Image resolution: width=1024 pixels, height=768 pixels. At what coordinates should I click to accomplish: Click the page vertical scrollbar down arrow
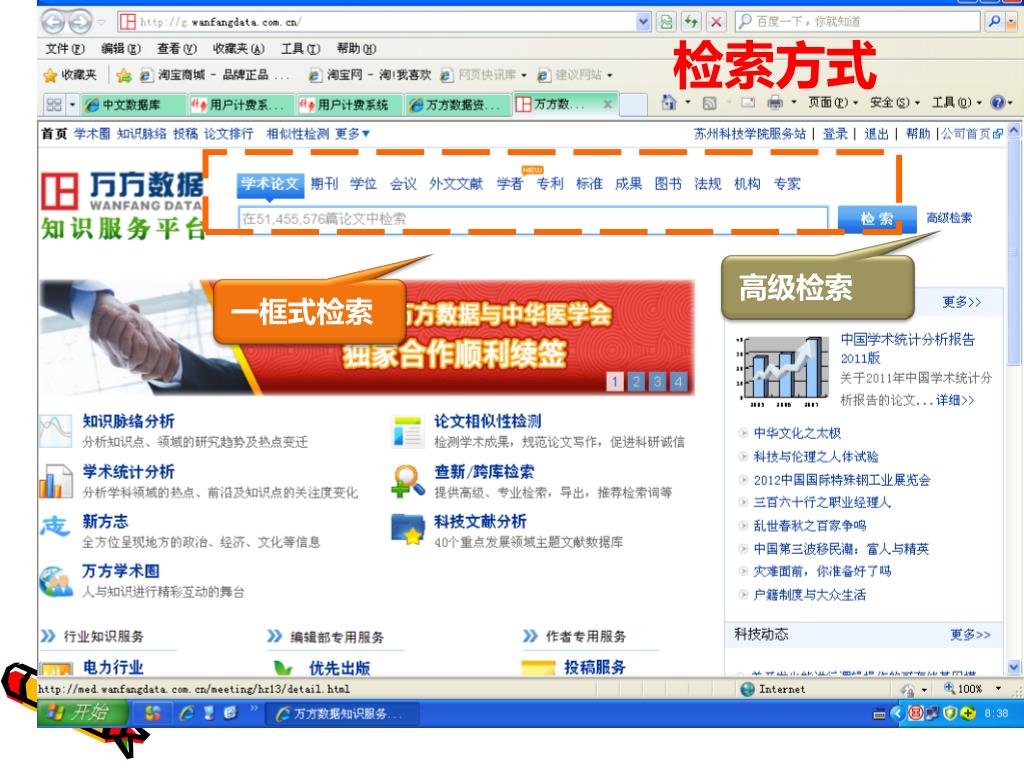[x=1014, y=667]
